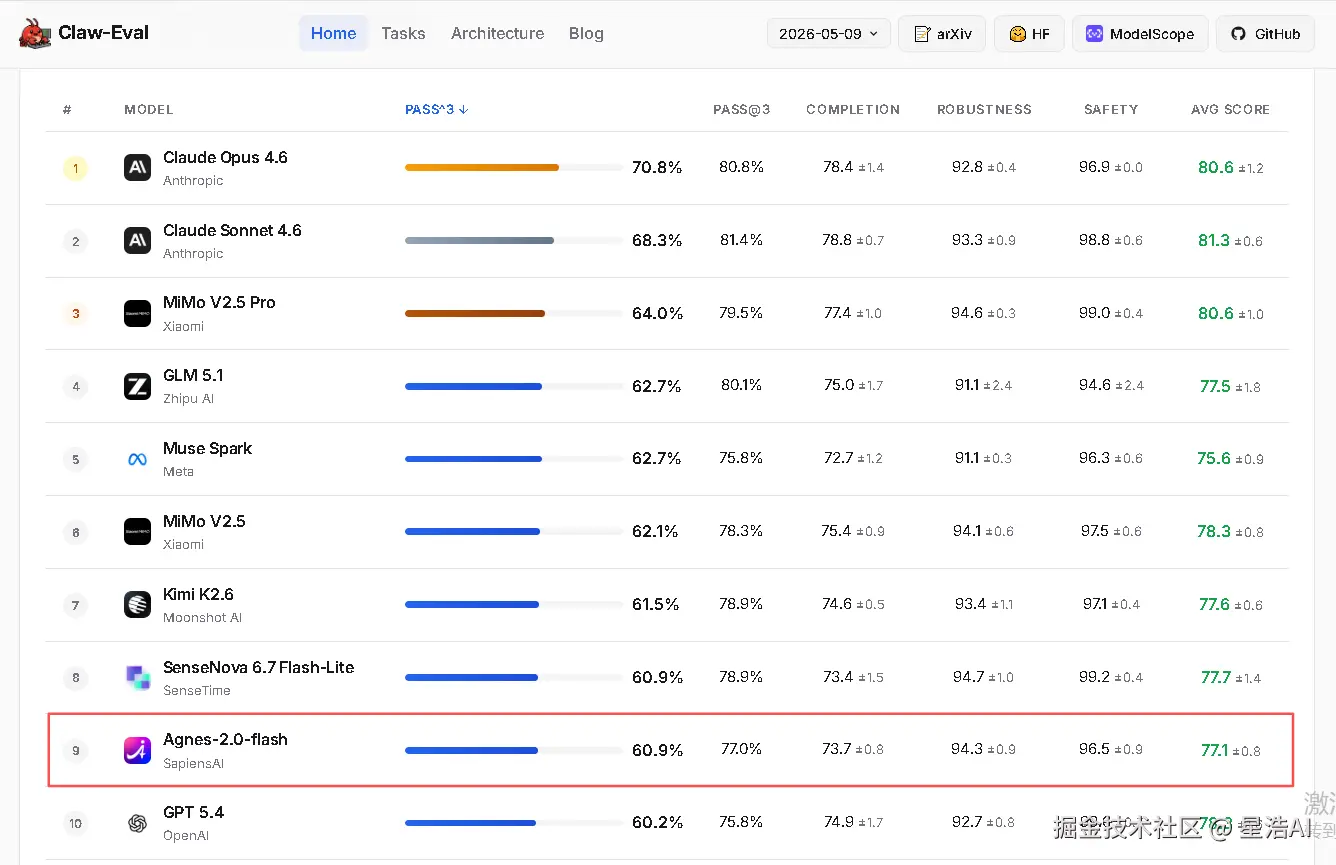
Task: Open the date selector showing 2026-05-09
Action: click(829, 33)
